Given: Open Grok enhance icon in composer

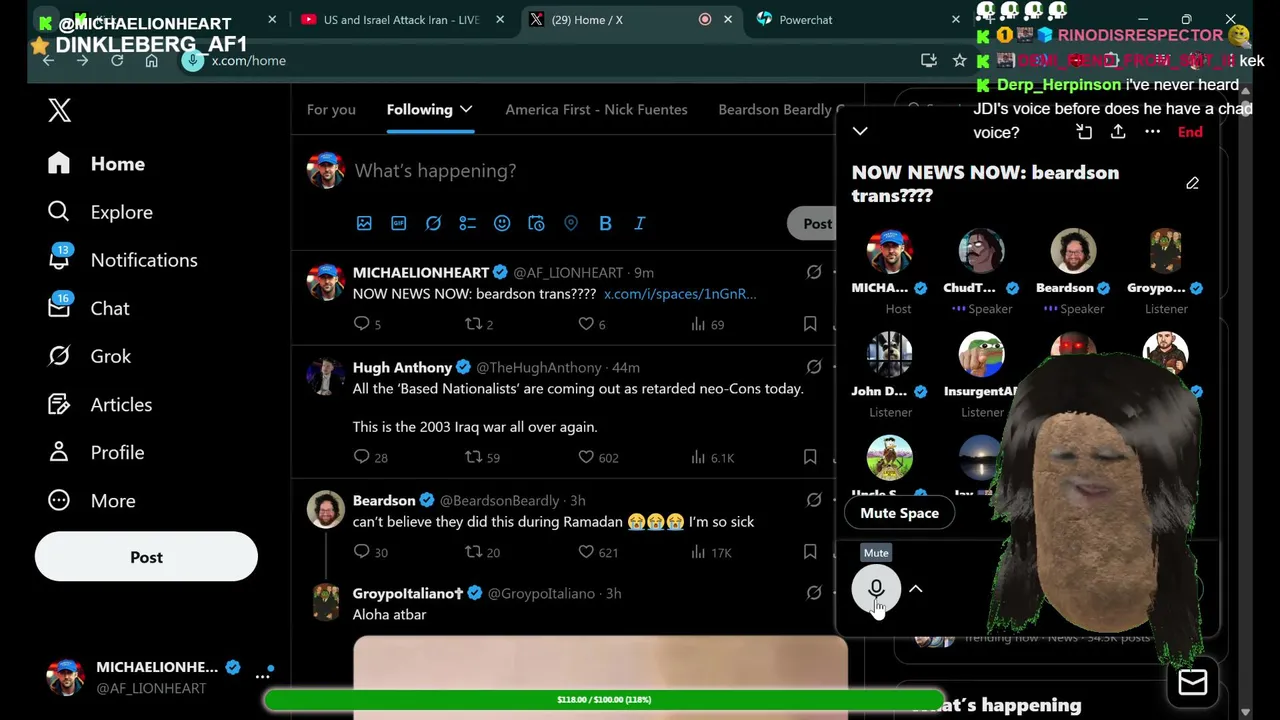Looking at the screenshot, I should [433, 223].
